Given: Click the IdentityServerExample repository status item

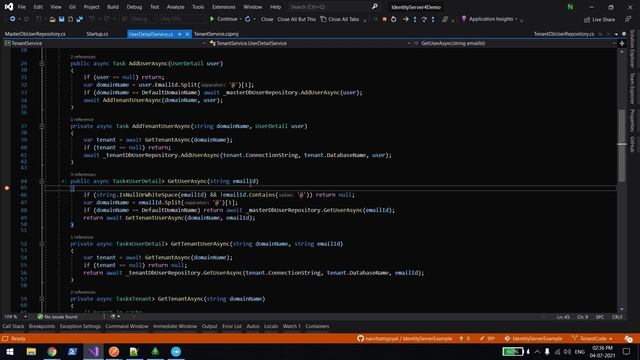Looking at the screenshot, I should [533, 339].
